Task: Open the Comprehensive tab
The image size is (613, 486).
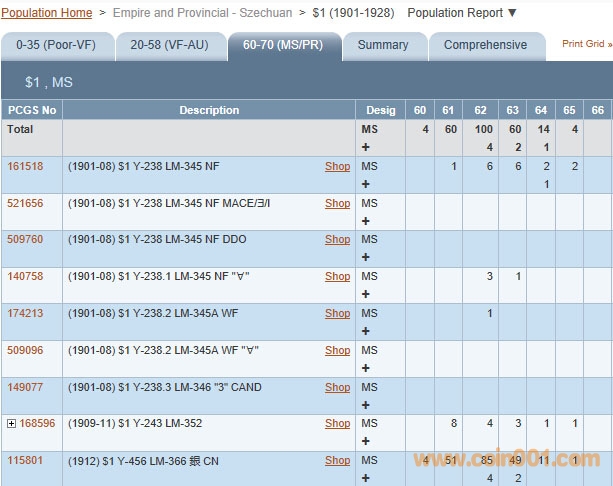Action: tap(485, 45)
